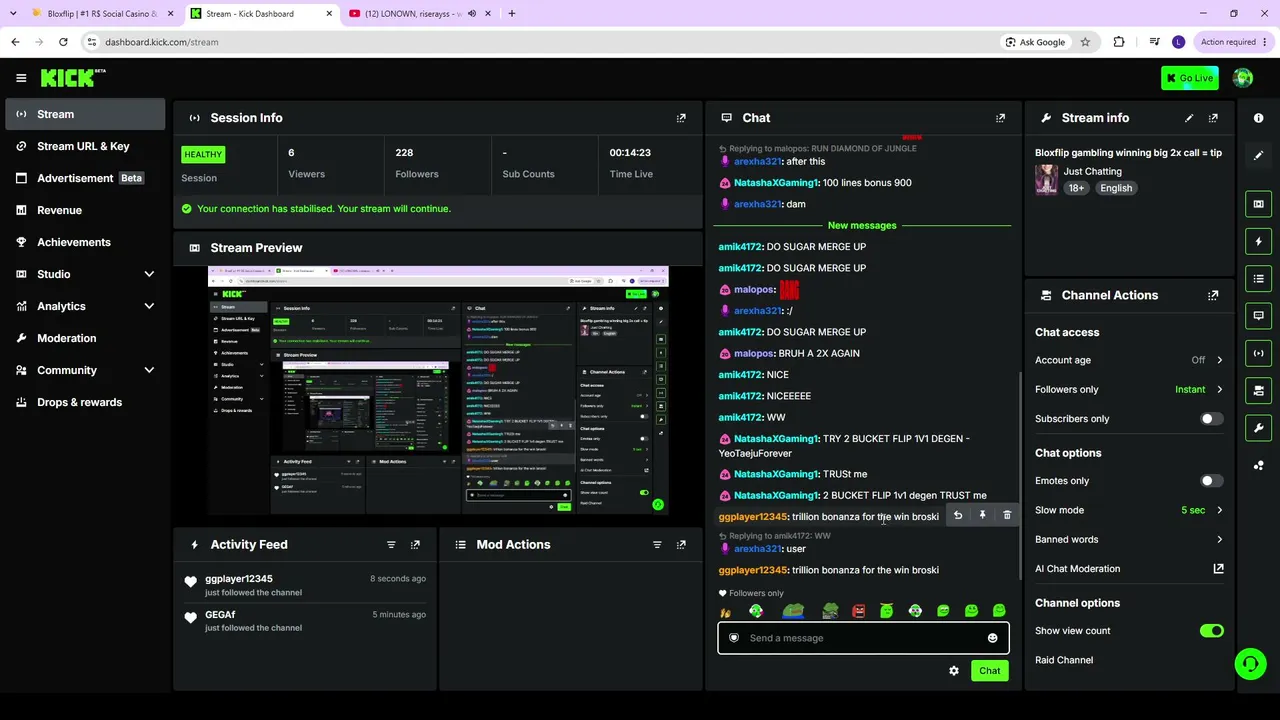Pop out the Stream info panel
1280x720 pixels.
pyautogui.click(x=1213, y=118)
